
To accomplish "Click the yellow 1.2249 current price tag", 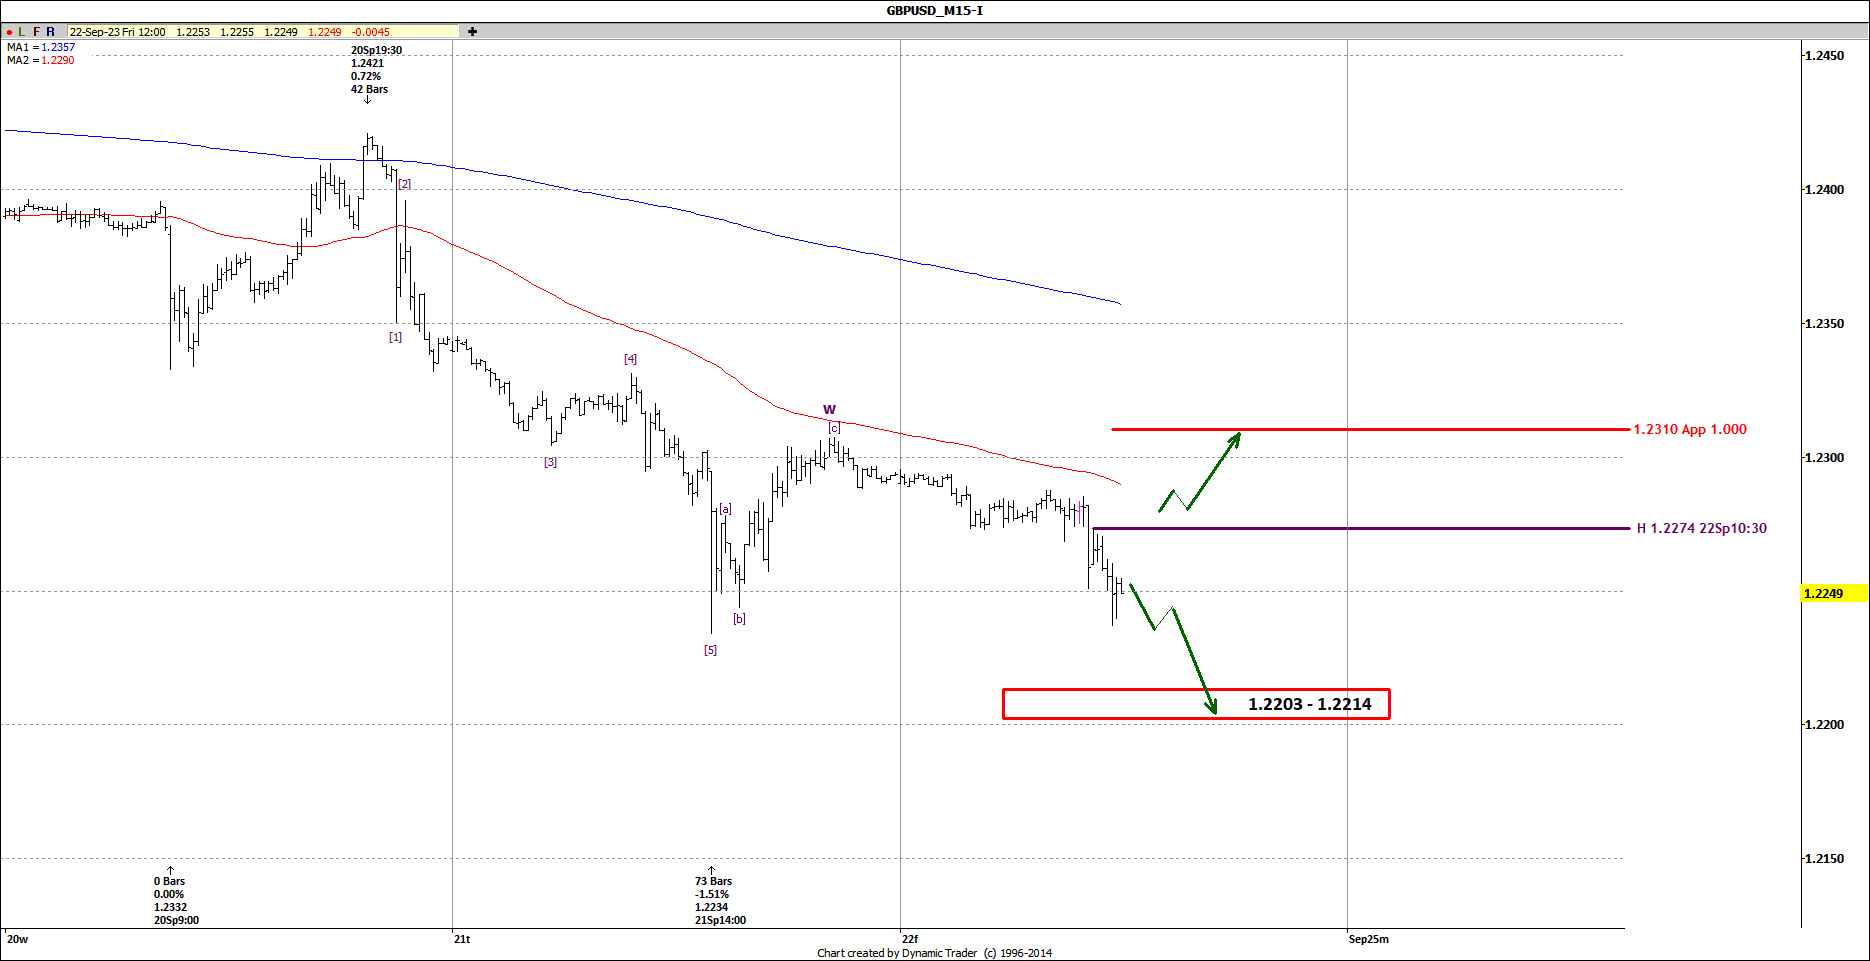I will click(1834, 593).
